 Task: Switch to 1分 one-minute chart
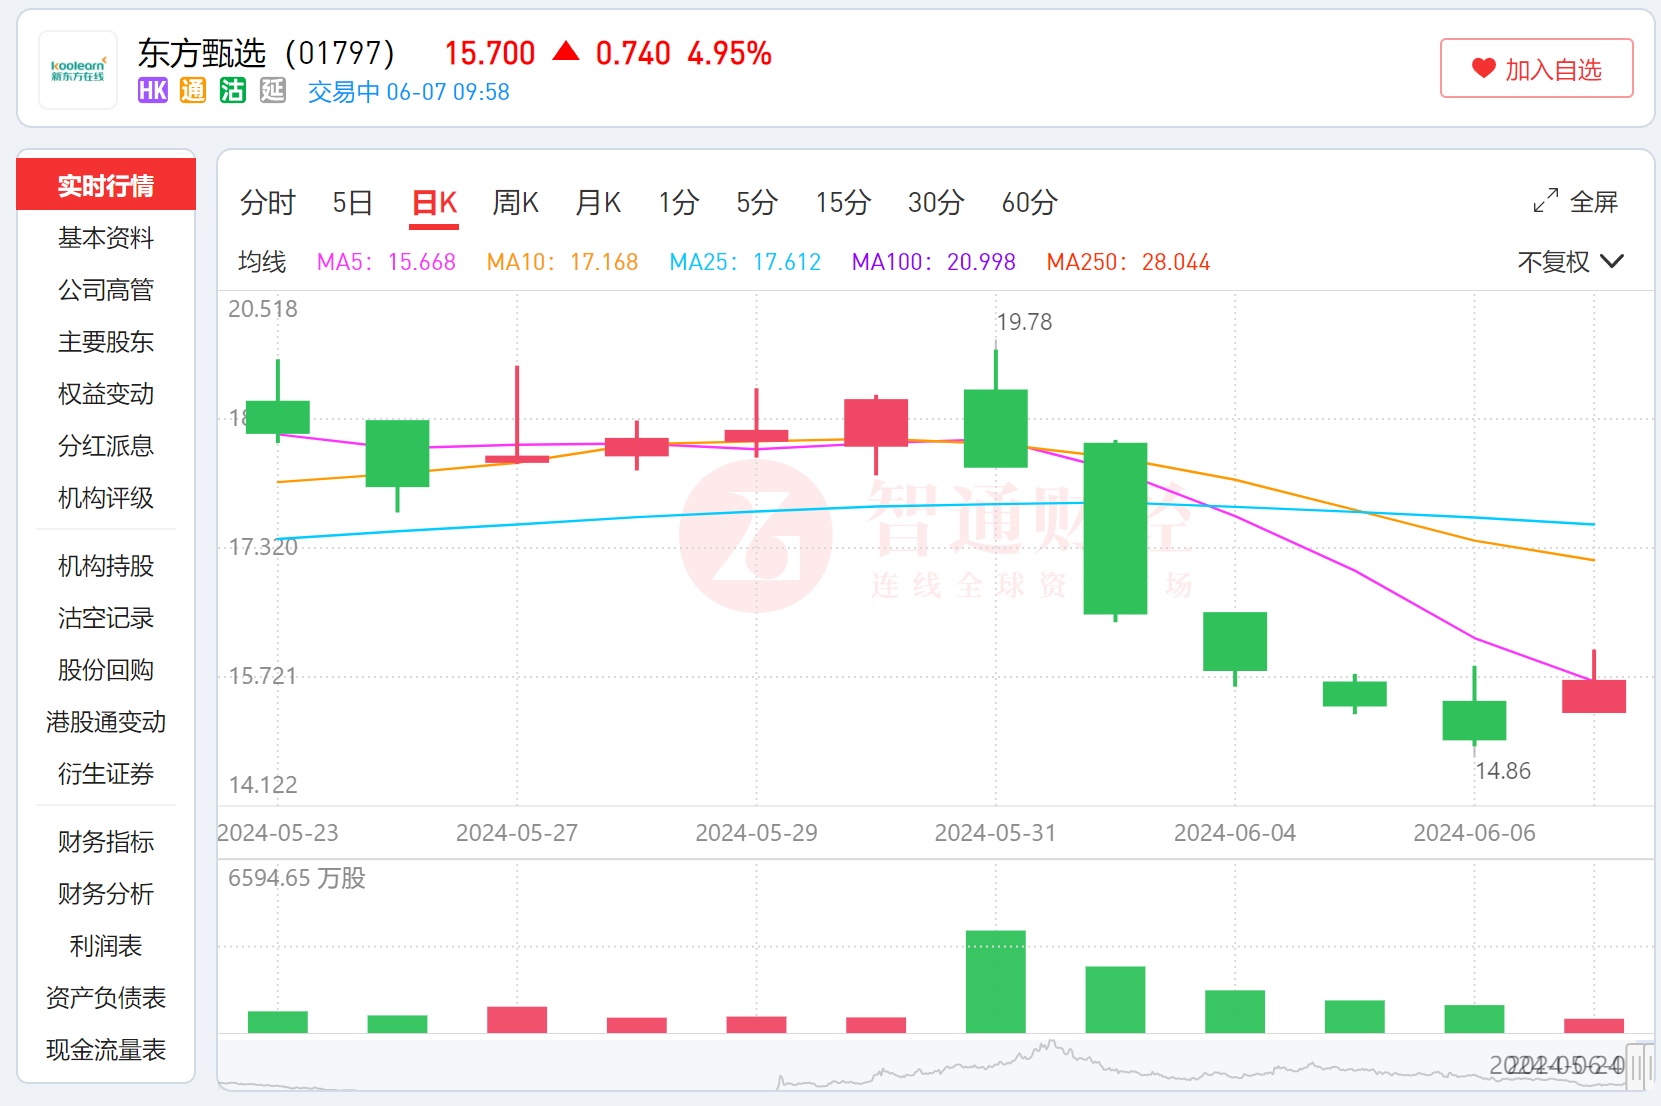pyautogui.click(x=678, y=203)
